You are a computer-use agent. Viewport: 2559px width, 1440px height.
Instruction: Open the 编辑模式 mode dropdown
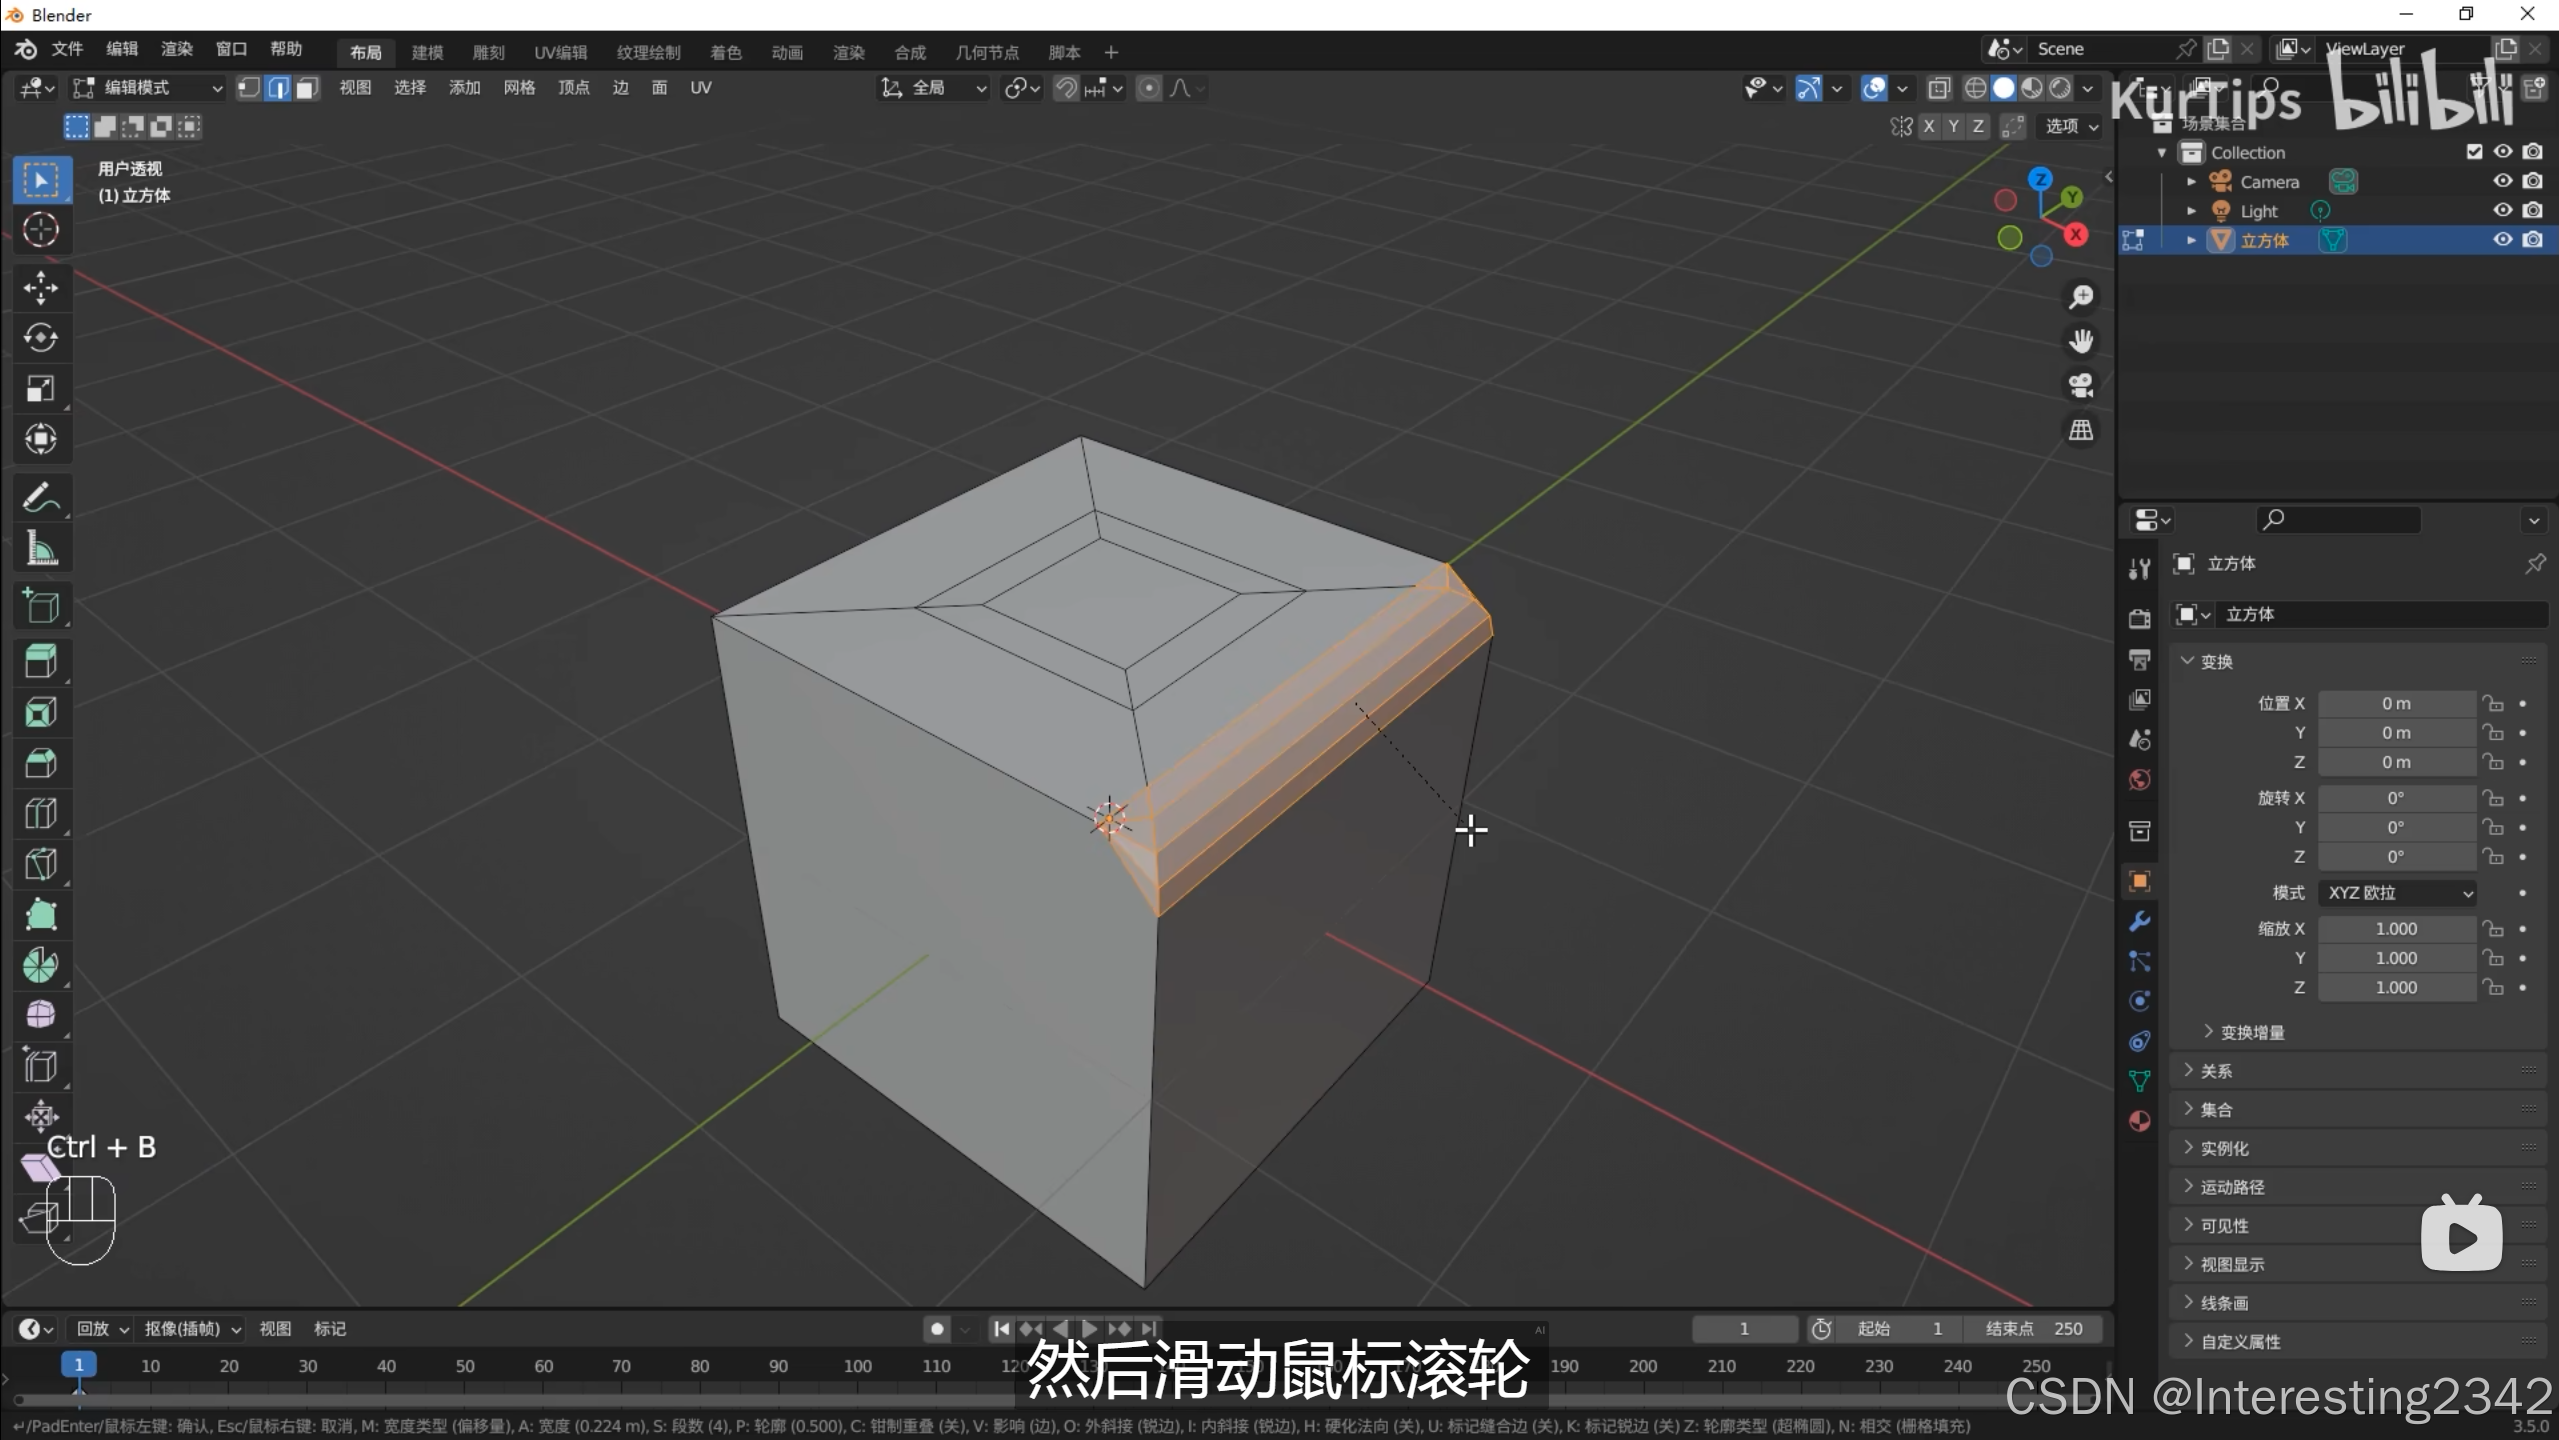tap(148, 88)
